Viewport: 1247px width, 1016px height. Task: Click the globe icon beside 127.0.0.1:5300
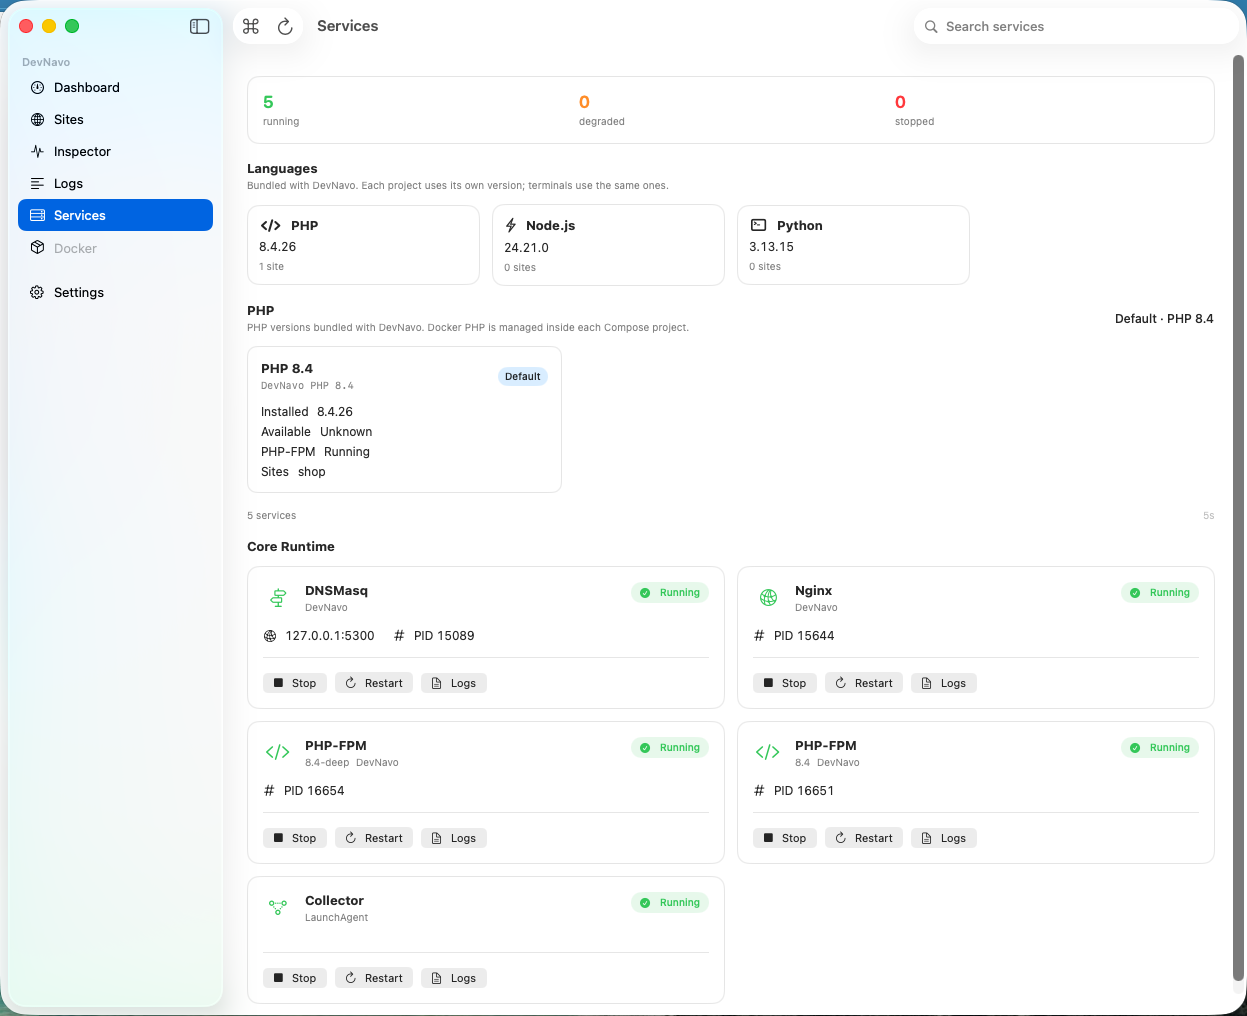(270, 636)
